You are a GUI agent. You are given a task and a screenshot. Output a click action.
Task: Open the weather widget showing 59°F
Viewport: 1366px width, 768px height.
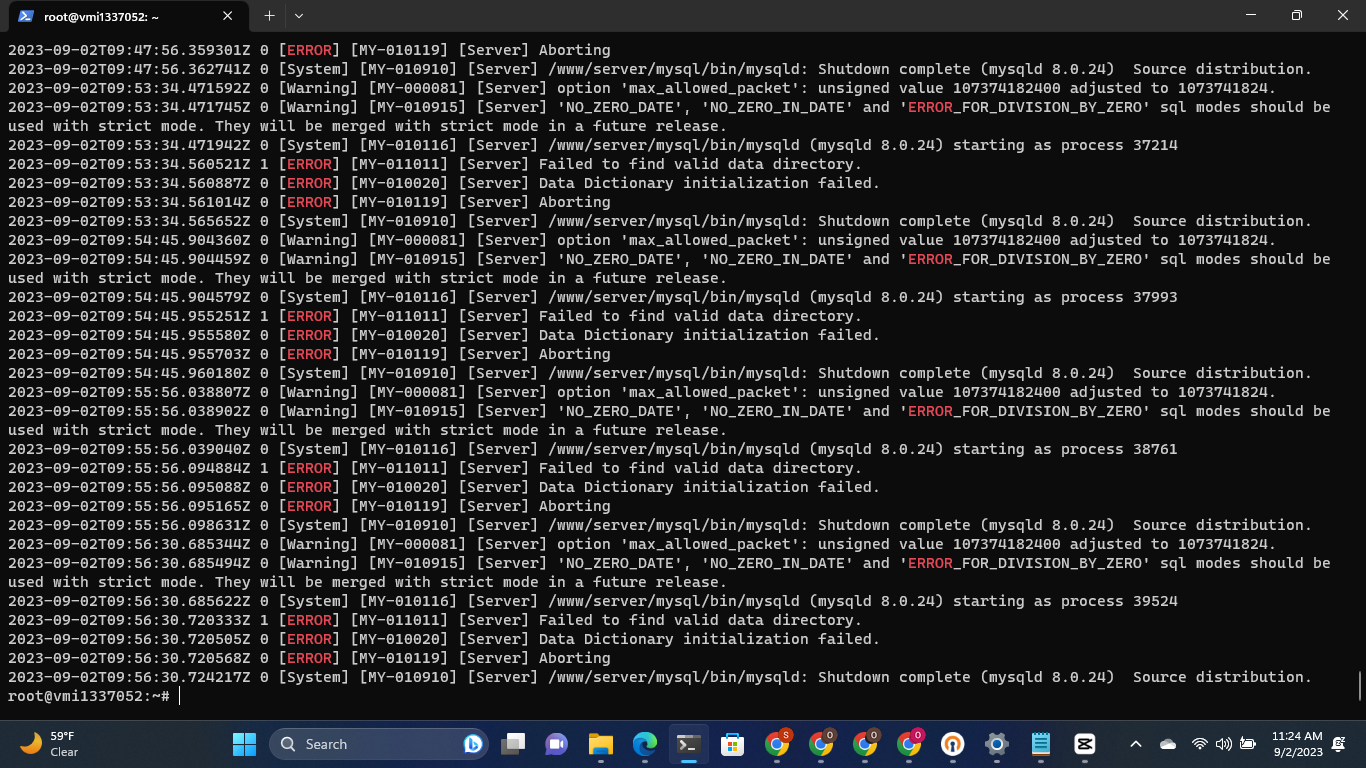coord(48,744)
